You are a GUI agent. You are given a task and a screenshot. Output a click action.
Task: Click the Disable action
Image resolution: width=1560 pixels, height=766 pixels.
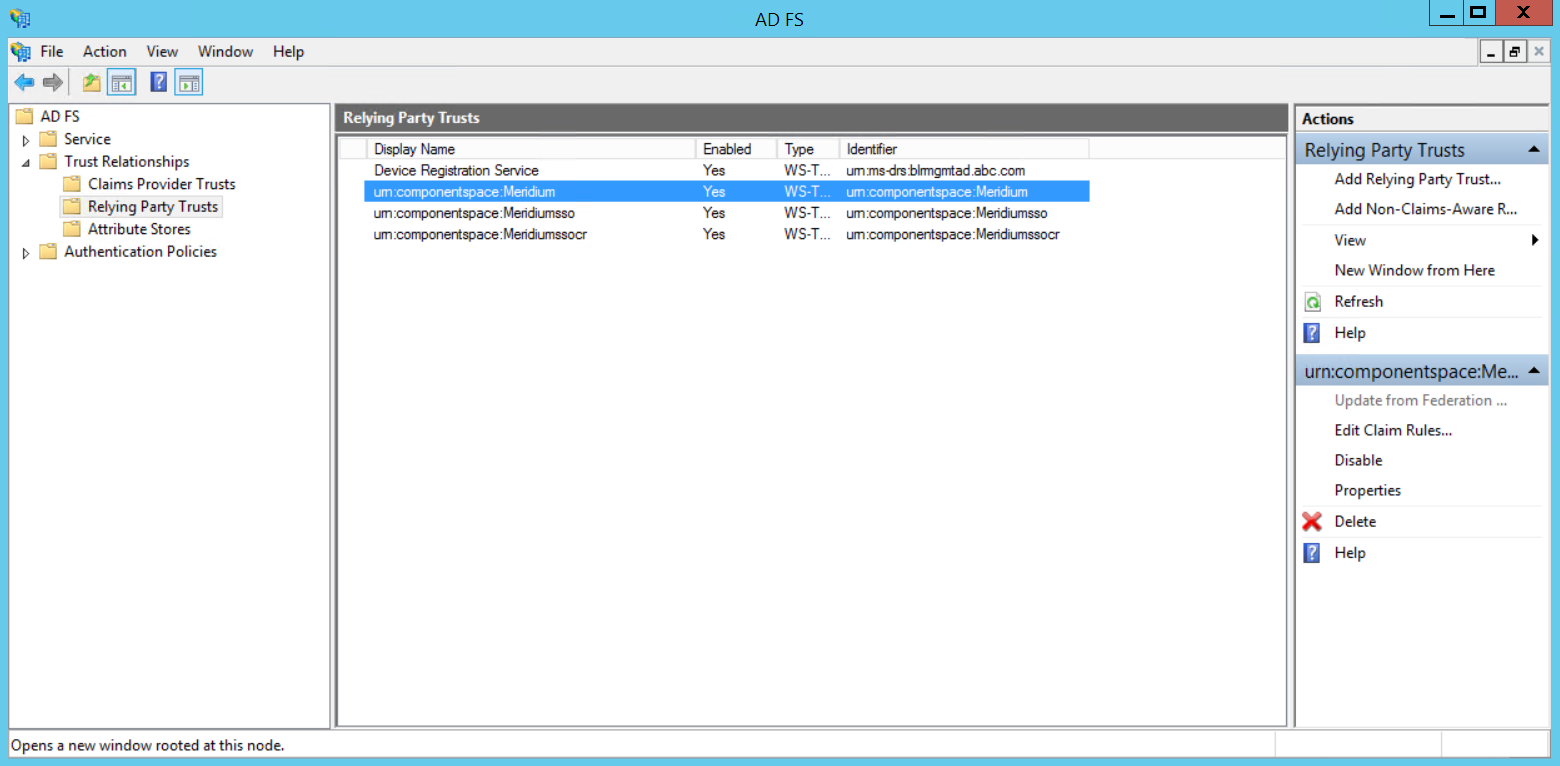[1358, 460]
